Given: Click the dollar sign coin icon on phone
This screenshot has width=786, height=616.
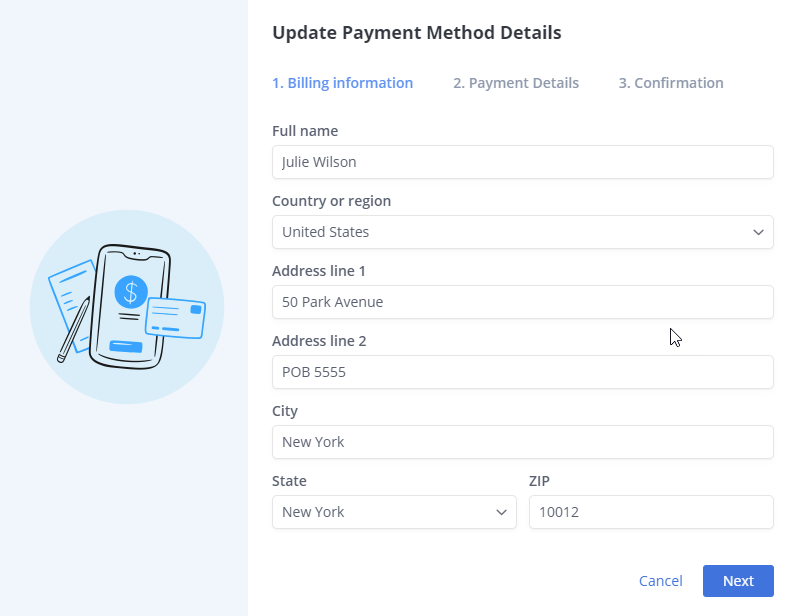Looking at the screenshot, I should tap(130, 291).
